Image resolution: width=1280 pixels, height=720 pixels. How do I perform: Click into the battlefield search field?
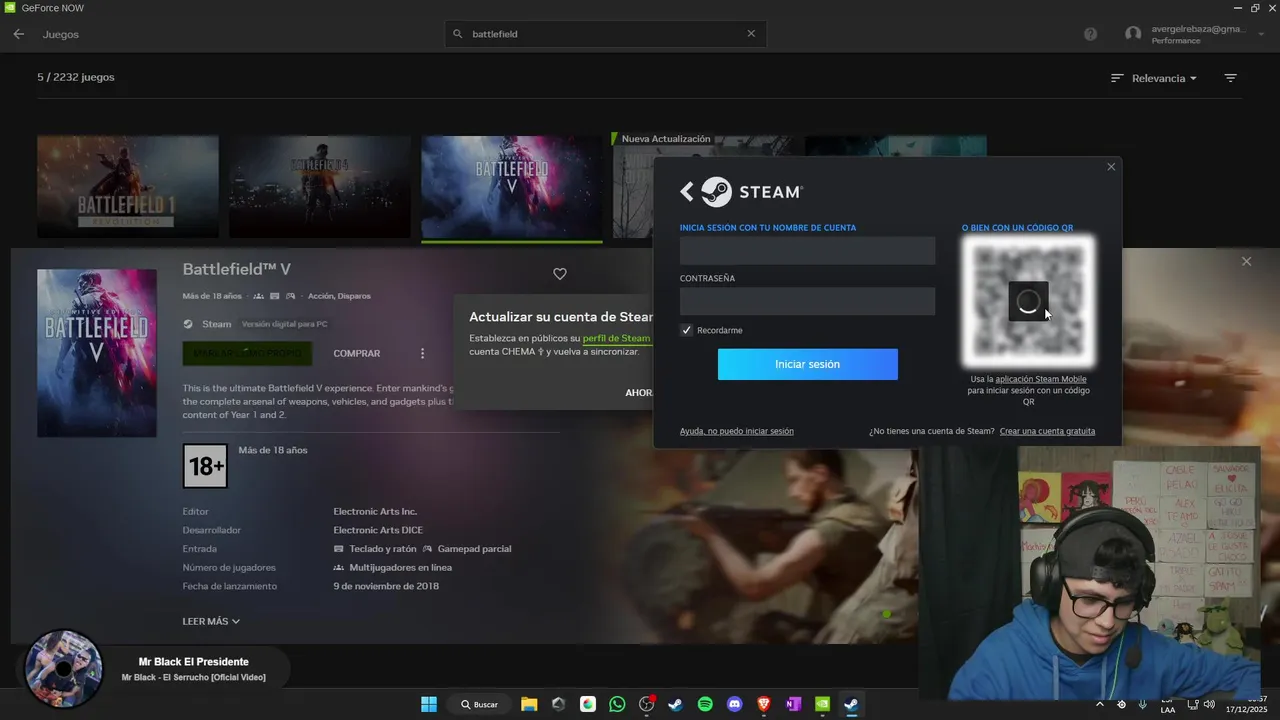pyautogui.click(x=605, y=34)
